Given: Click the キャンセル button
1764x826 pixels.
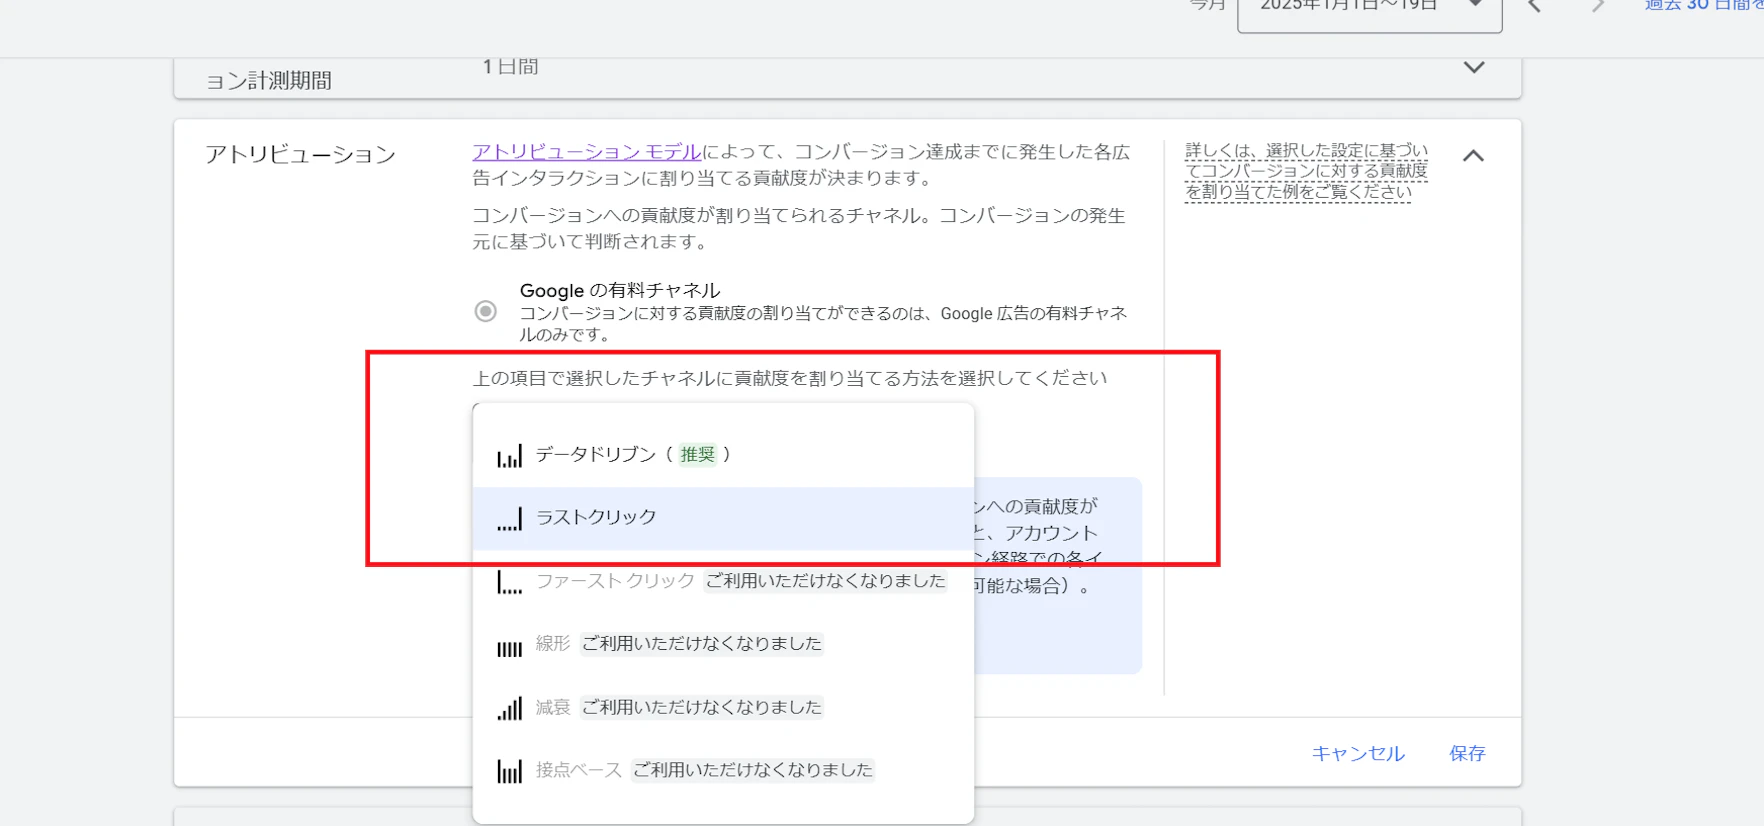Looking at the screenshot, I should pyautogui.click(x=1358, y=754).
